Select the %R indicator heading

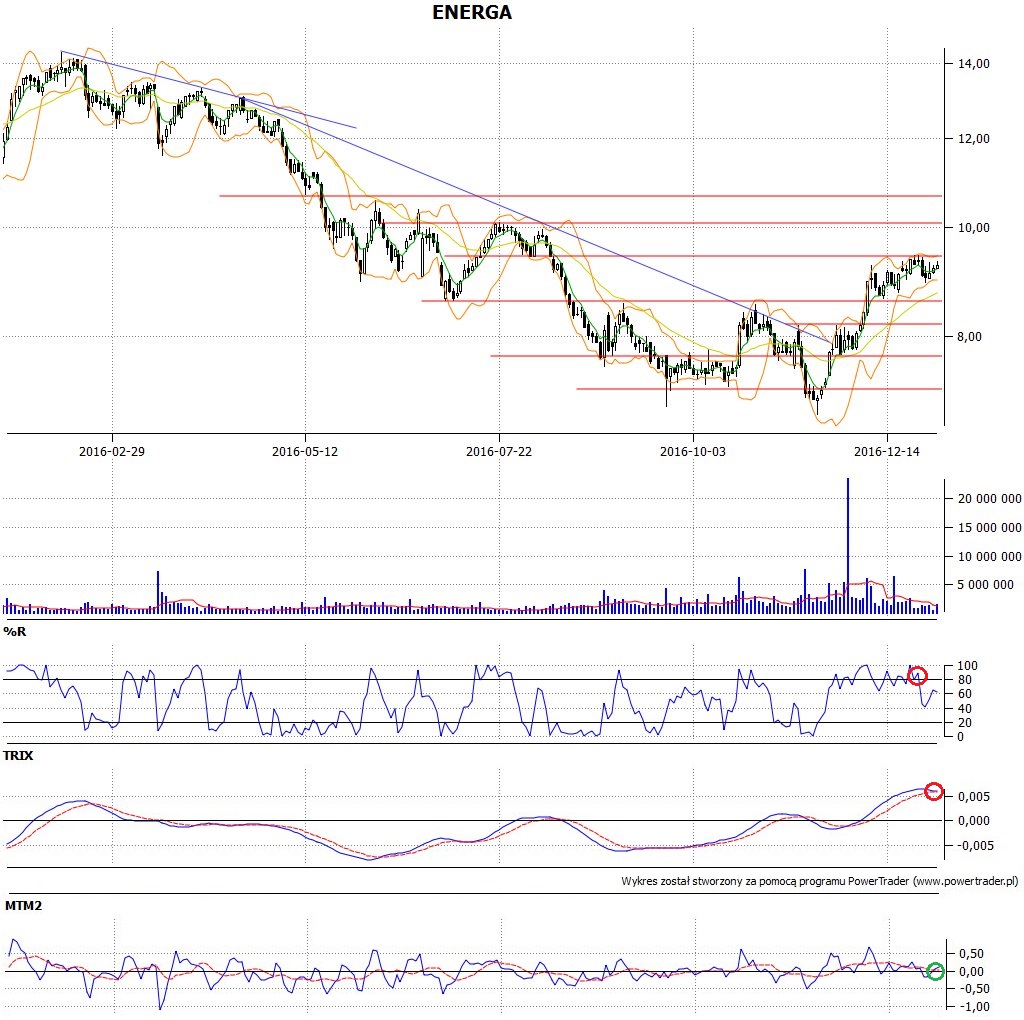coord(15,631)
